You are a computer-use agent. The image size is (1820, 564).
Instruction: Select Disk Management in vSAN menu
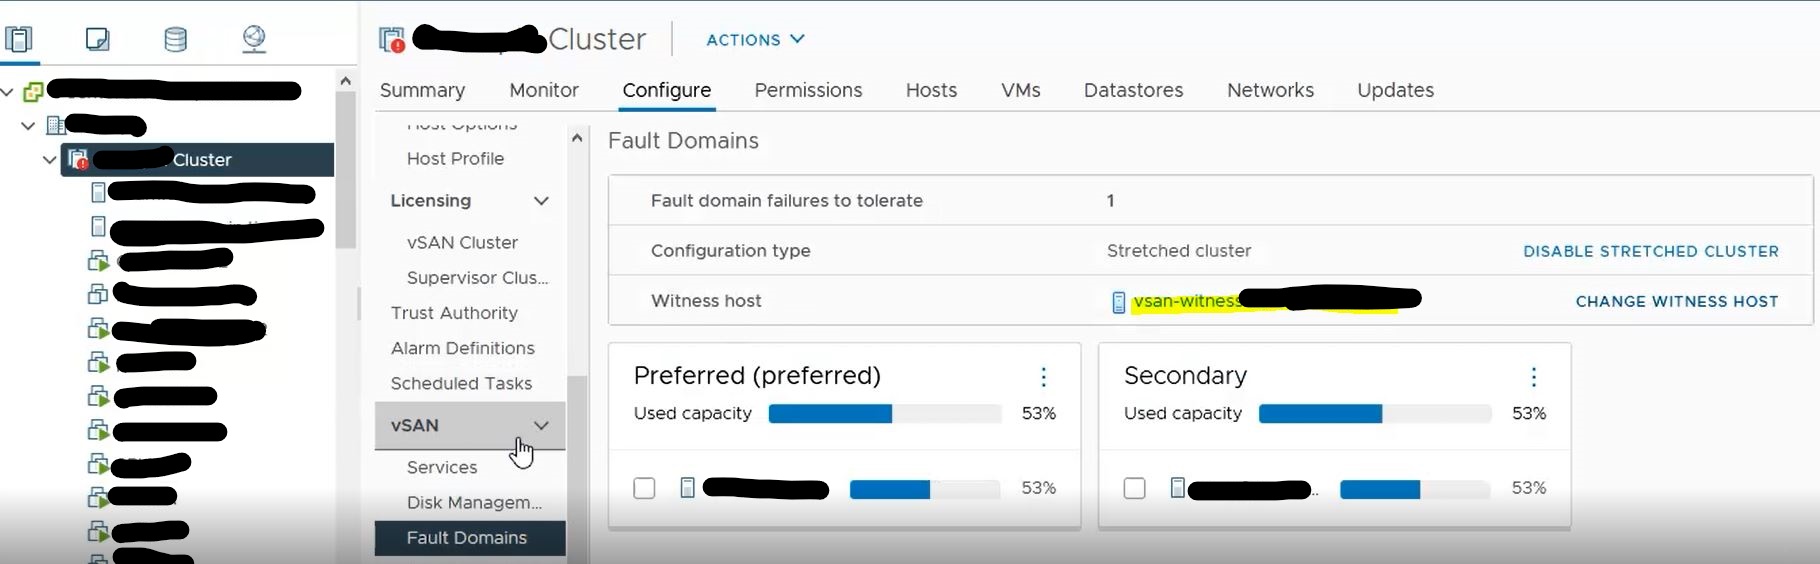(474, 502)
